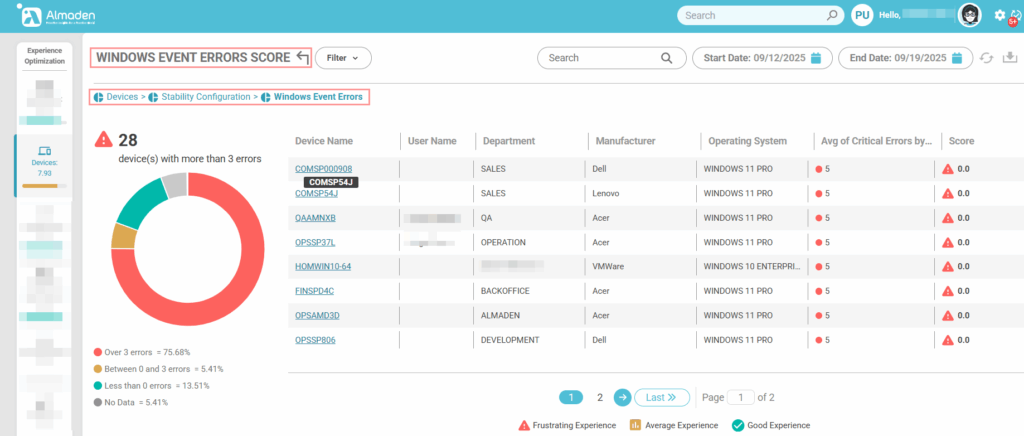Open the Start Date calendar icon
1024x436 pixels.
(816, 58)
